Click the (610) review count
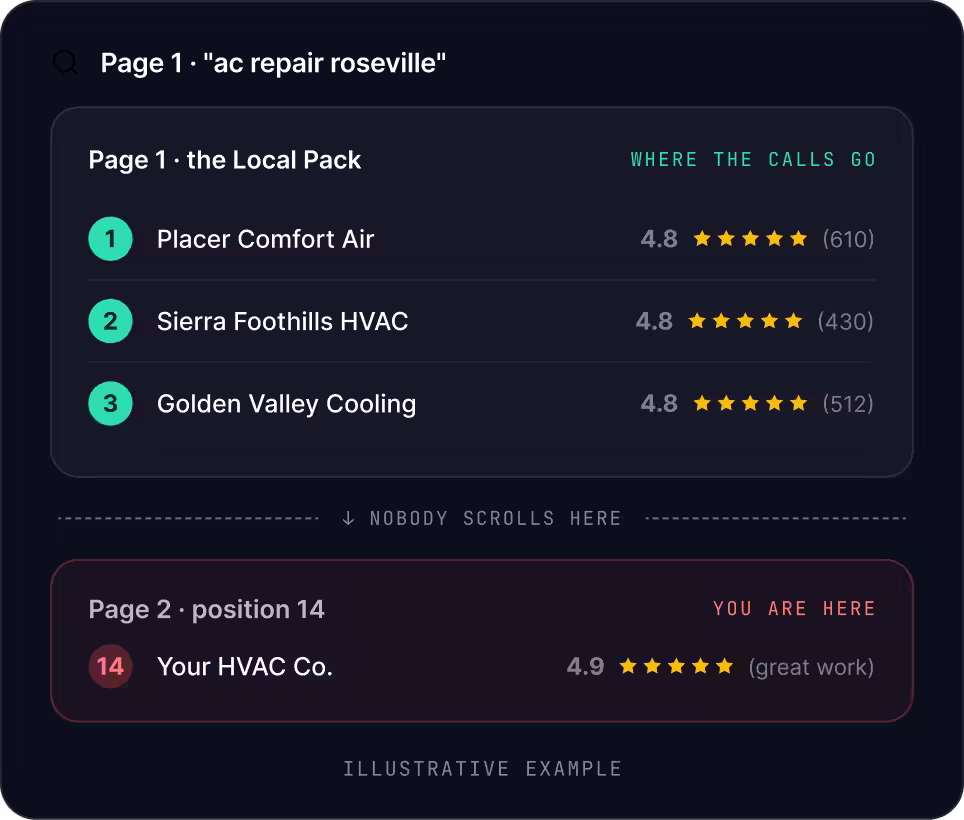Screen dimensions: 964x820 click(848, 239)
